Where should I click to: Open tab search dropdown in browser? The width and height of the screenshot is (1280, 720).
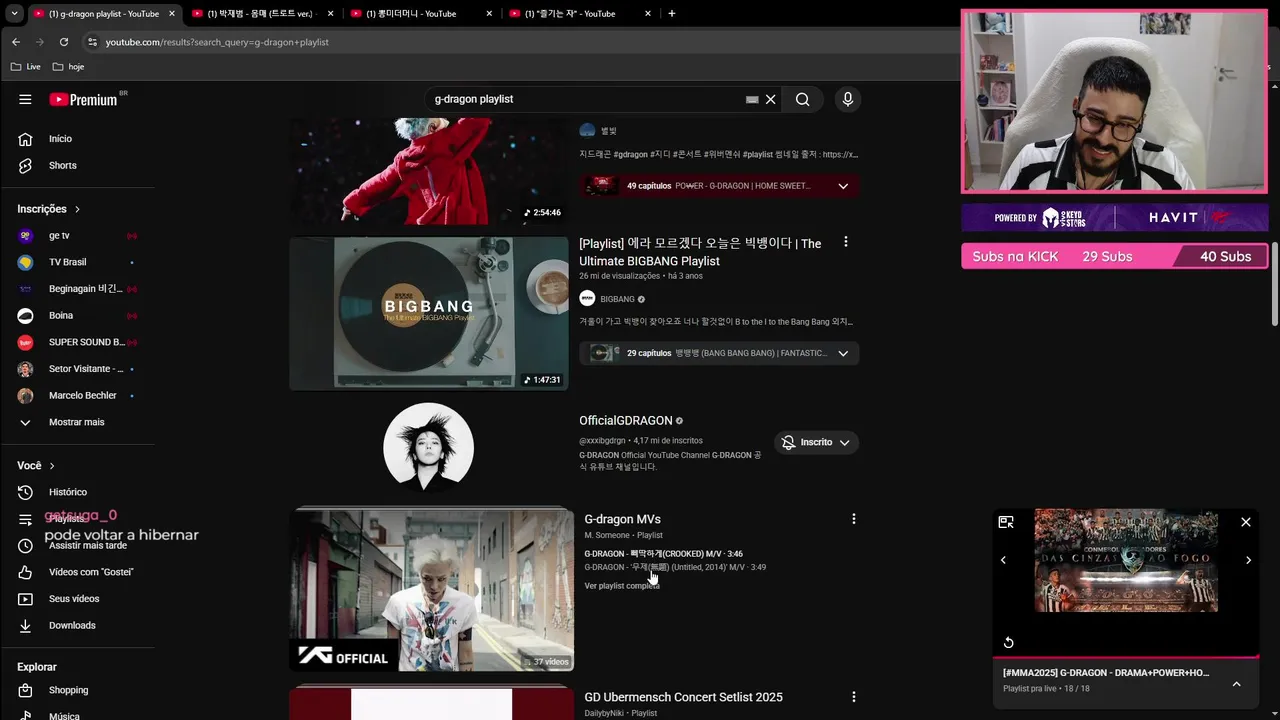[x=14, y=14]
